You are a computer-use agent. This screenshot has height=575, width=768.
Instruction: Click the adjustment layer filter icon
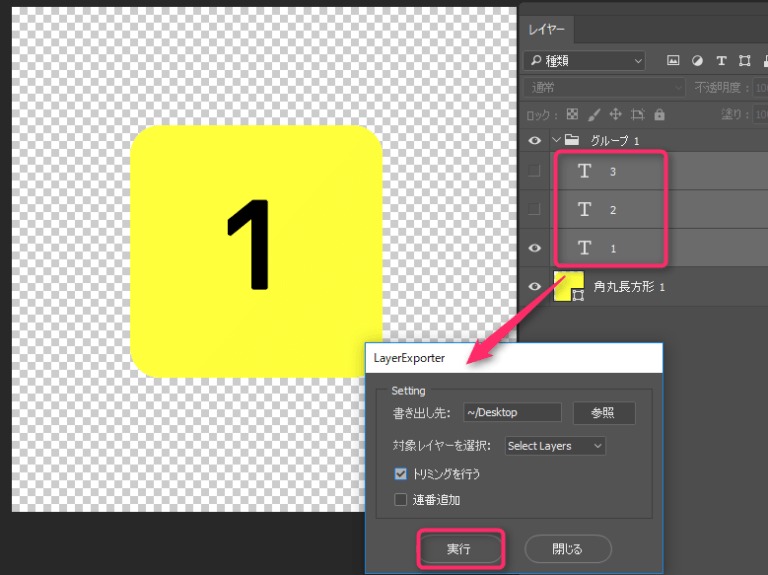[x=697, y=61]
